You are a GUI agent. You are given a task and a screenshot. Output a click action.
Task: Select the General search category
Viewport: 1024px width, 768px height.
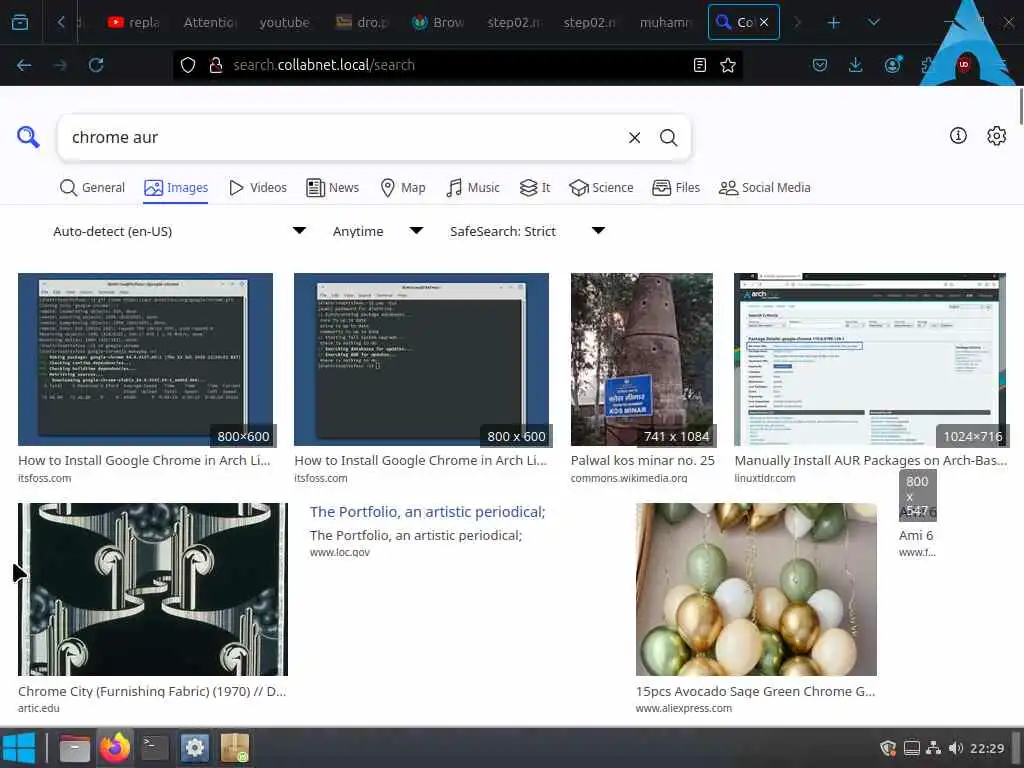click(92, 187)
